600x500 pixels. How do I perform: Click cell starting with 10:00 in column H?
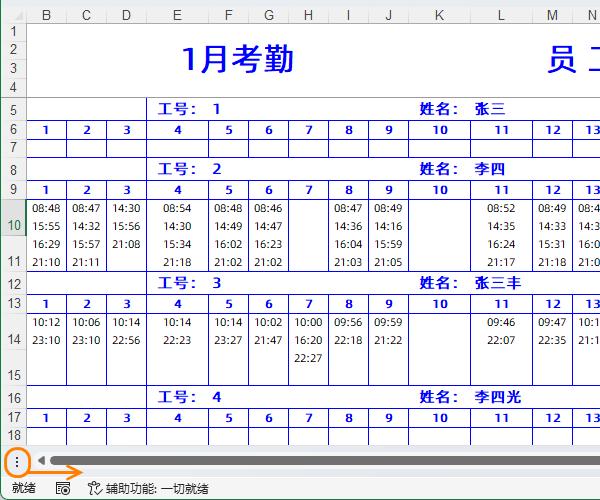click(308, 349)
